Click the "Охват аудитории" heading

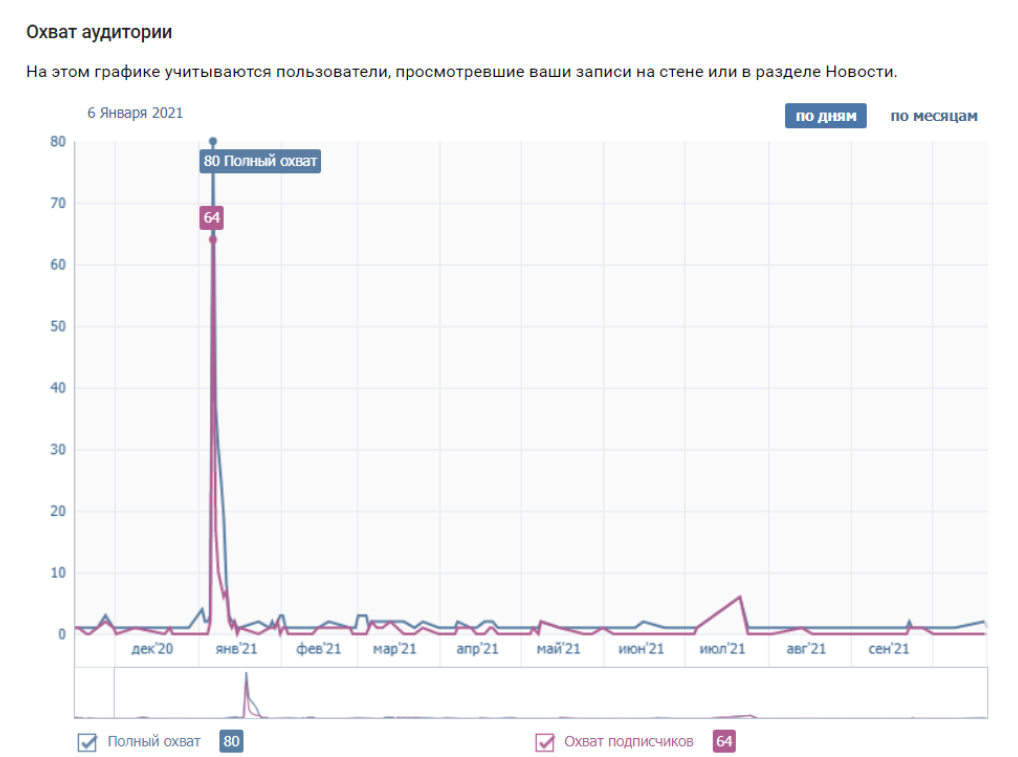pos(99,33)
